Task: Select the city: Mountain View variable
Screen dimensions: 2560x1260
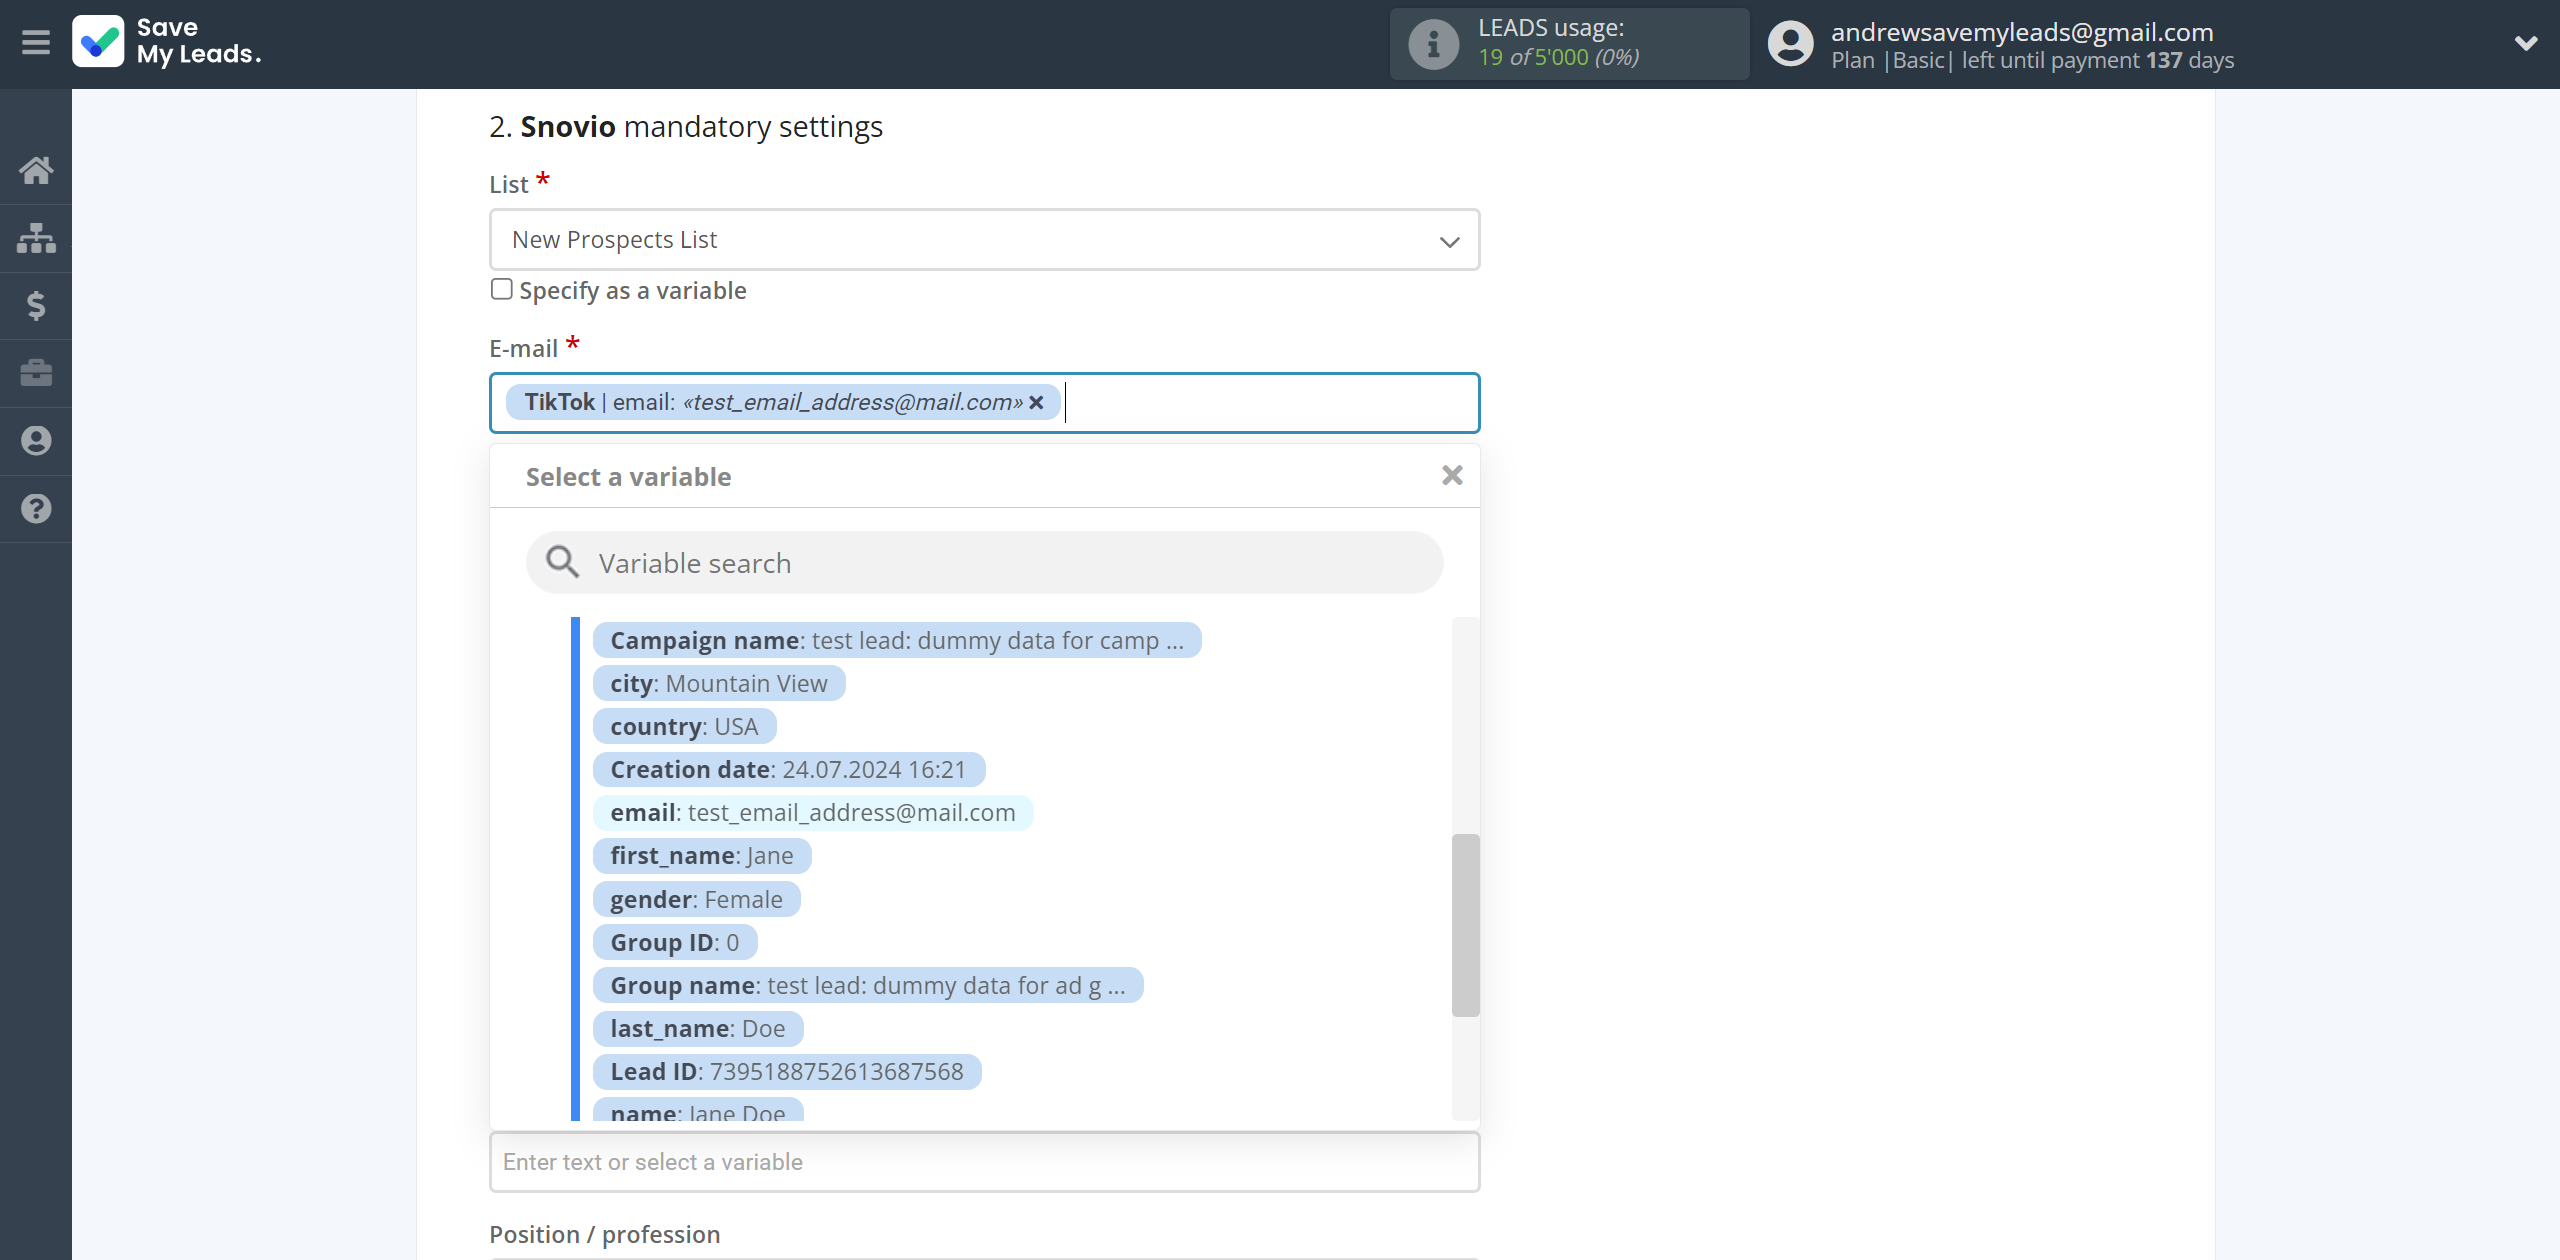Action: 719,684
